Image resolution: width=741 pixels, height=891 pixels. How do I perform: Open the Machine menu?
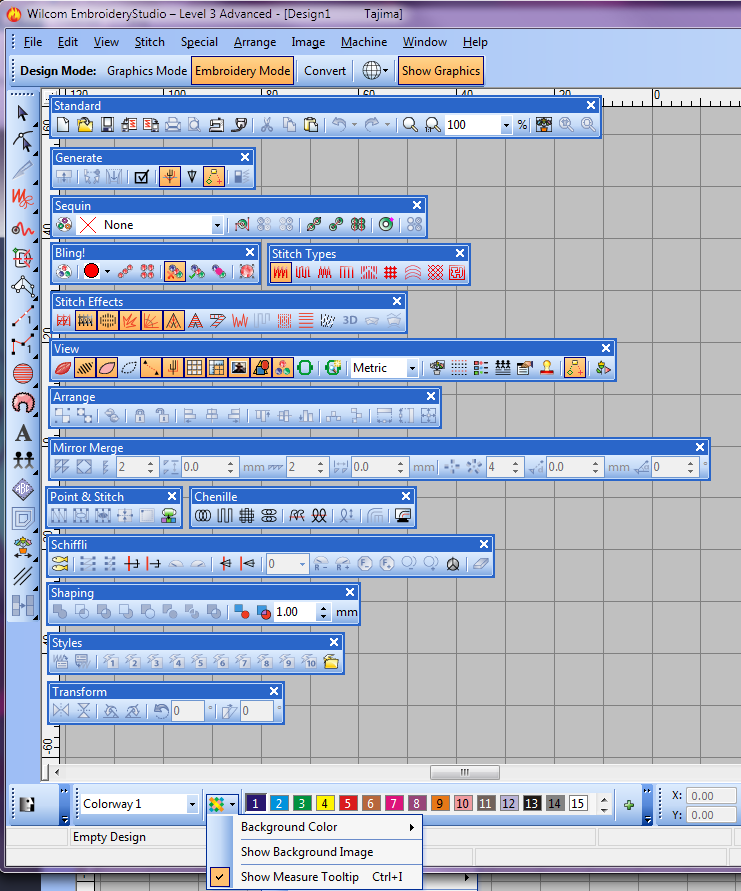364,42
